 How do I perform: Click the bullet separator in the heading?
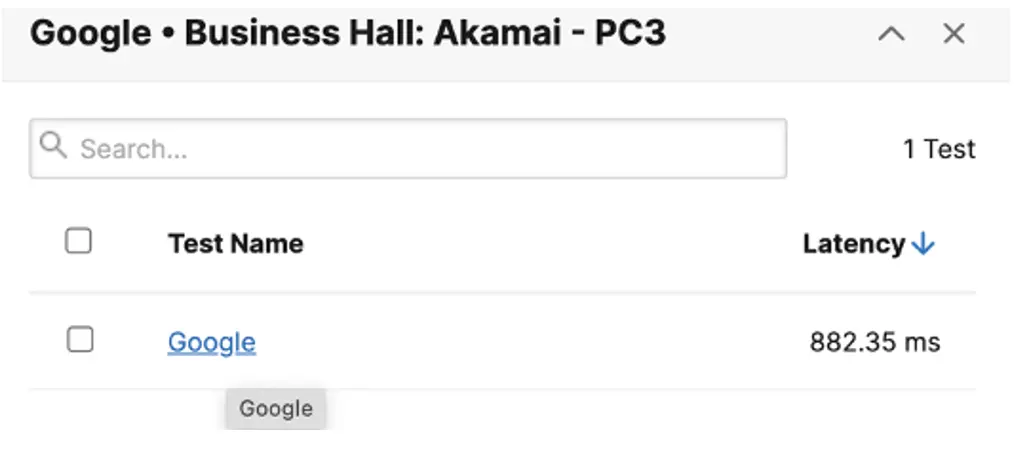pos(169,35)
